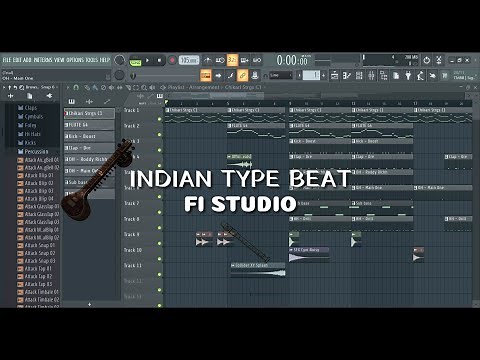480x360 pixels.
Task: Expand the Claps folder in browser
Action: point(27,108)
